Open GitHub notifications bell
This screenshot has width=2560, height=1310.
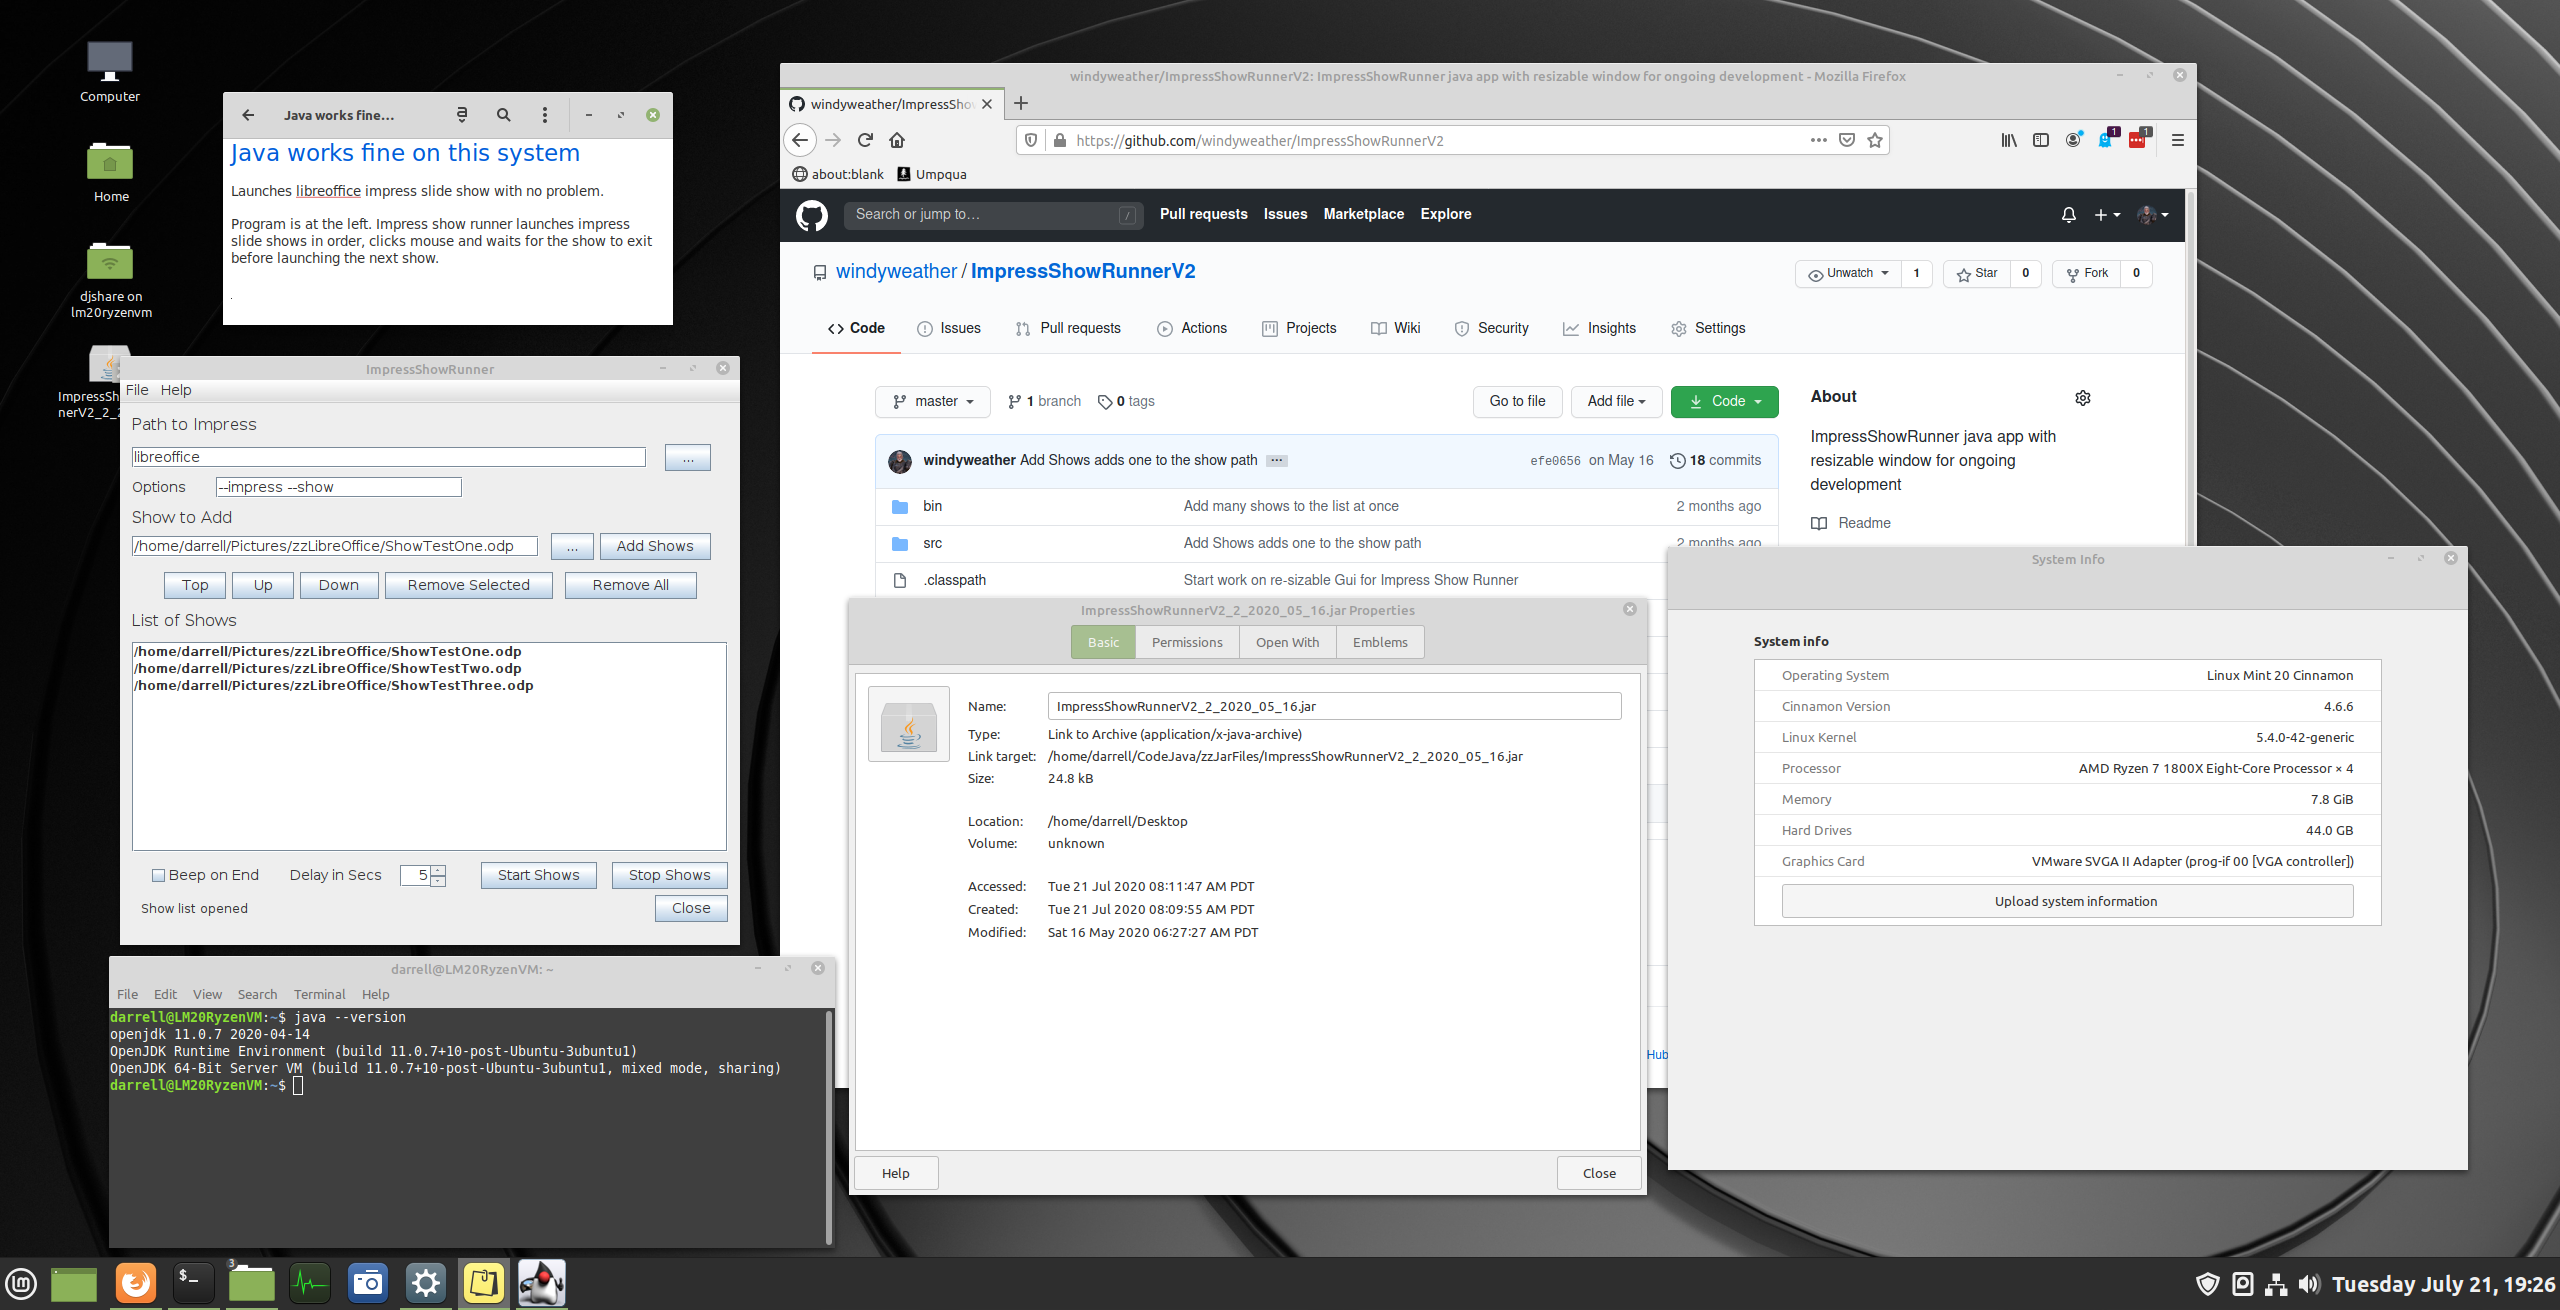2068,214
